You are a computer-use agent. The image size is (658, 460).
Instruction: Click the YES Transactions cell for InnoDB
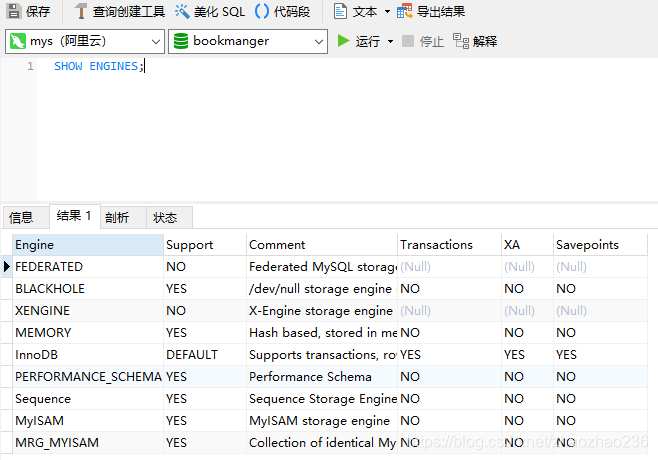click(x=449, y=355)
